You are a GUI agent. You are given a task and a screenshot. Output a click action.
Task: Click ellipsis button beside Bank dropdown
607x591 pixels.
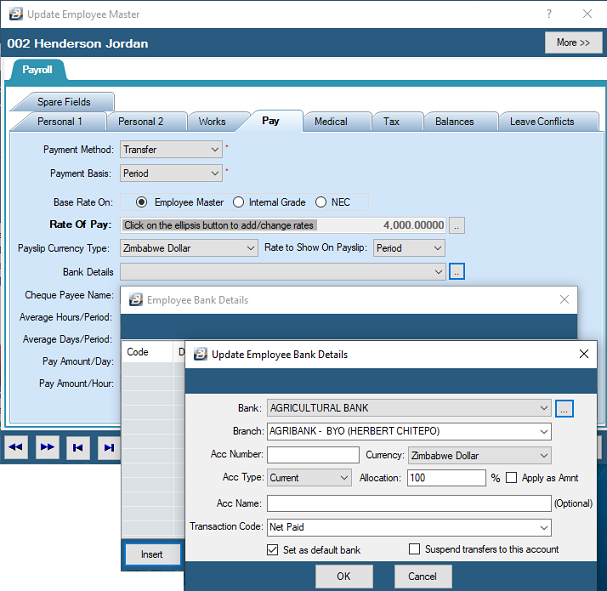pyautogui.click(x=564, y=409)
